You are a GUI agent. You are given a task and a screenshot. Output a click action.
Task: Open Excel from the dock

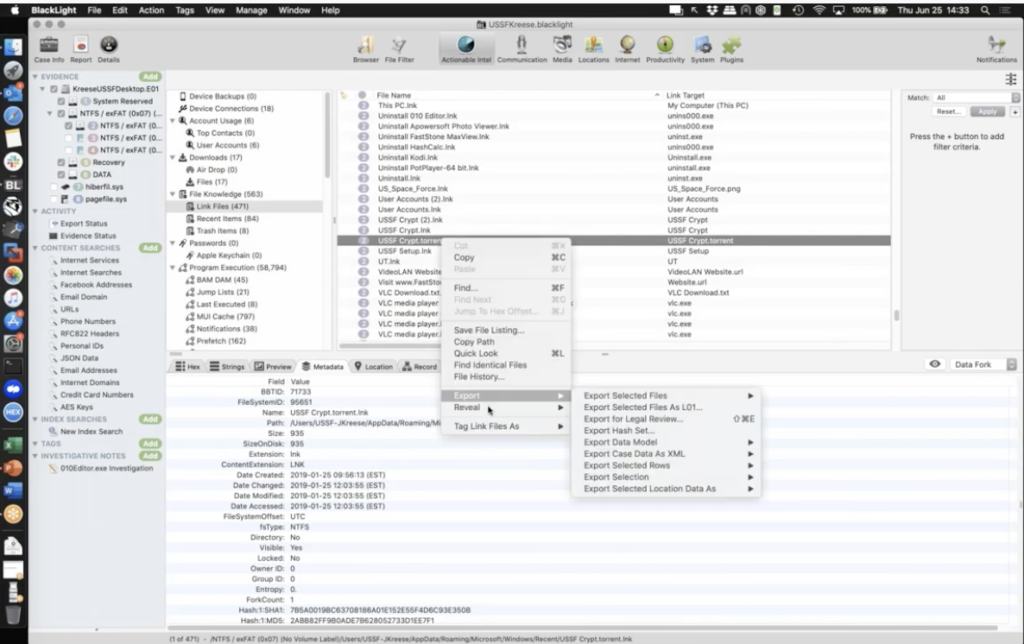pos(13,445)
